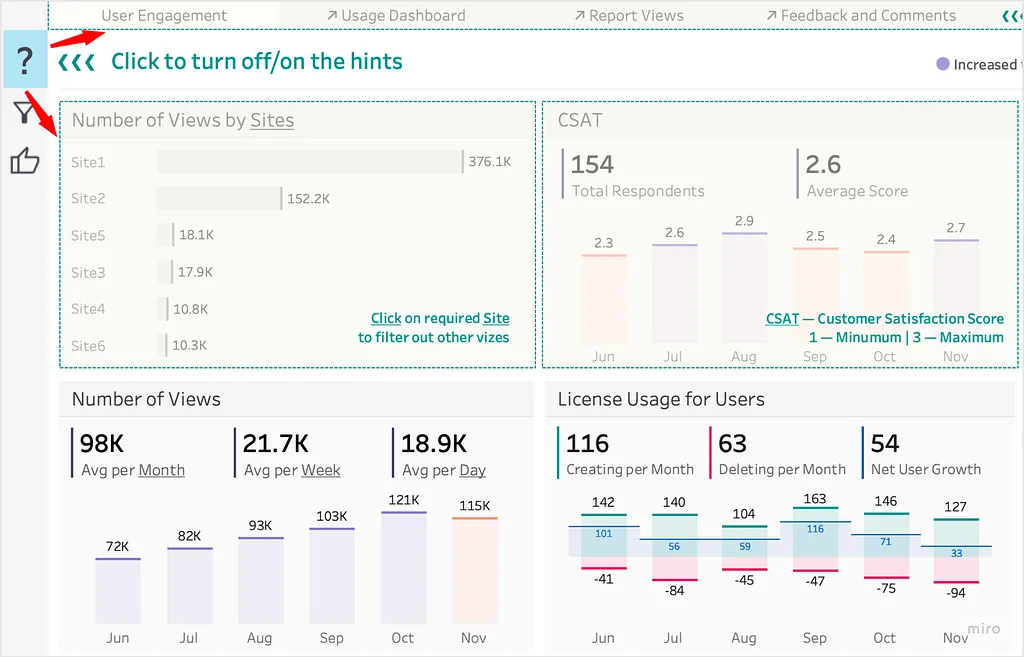
Task: Select the Site2 bar with 152.2K
Action: (219, 199)
